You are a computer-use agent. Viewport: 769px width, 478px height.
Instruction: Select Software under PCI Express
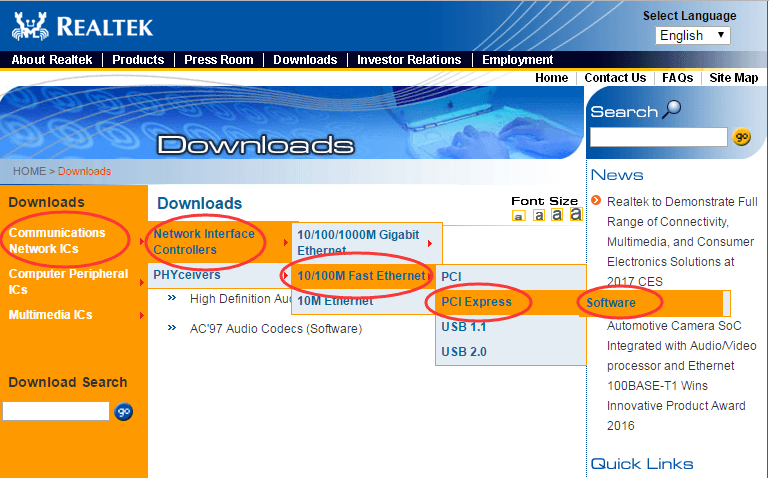(611, 303)
